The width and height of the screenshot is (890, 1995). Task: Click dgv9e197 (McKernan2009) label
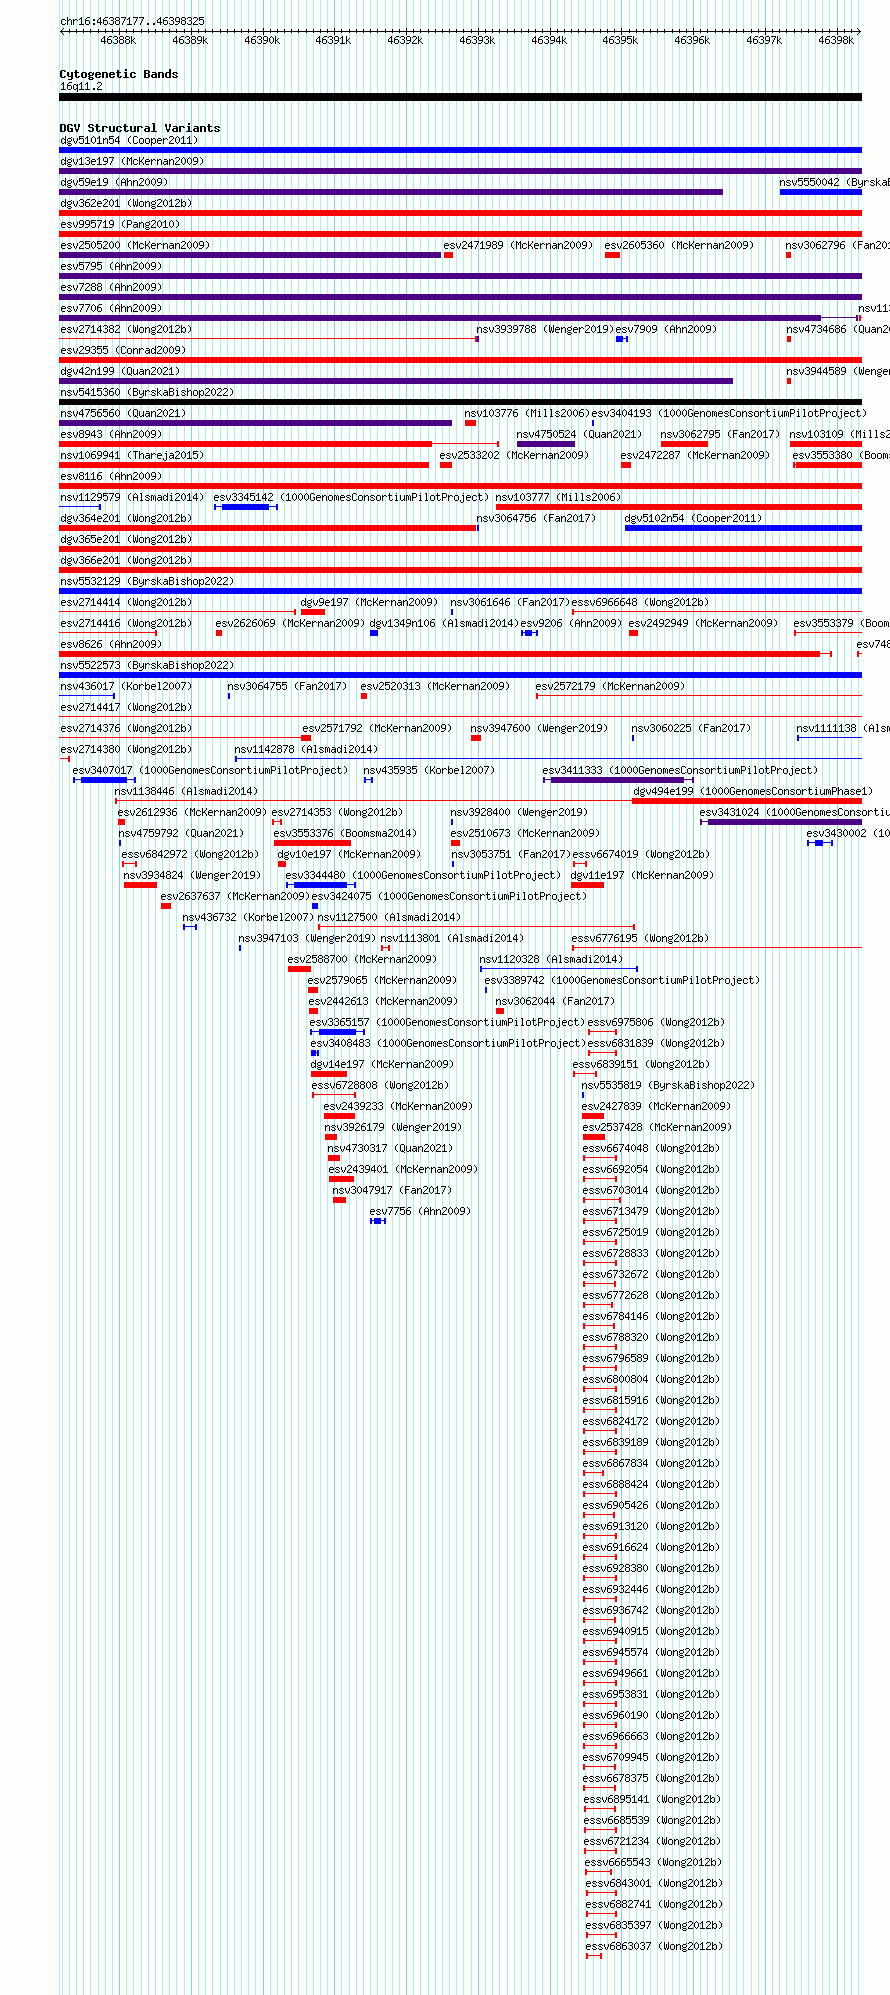coord(369,602)
